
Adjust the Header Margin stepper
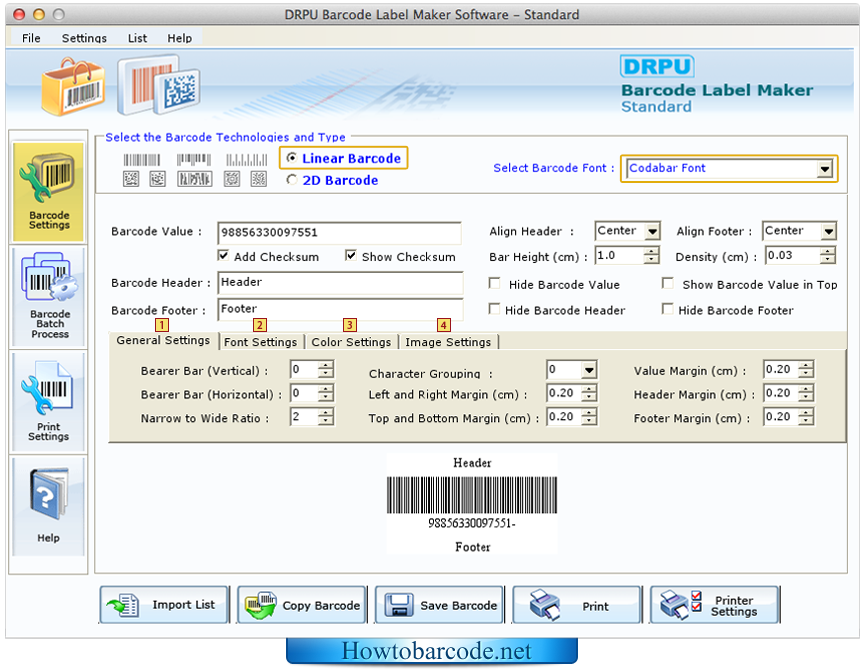[x=806, y=393]
